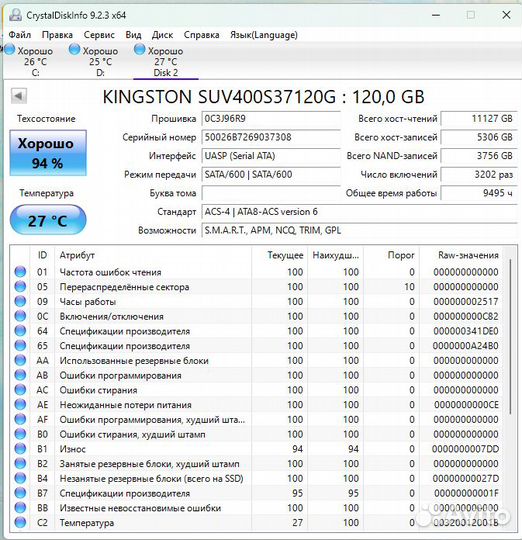The image size is (522, 540).
Task: Click the Режим передачи field SATA/600
Action: (x=271, y=175)
